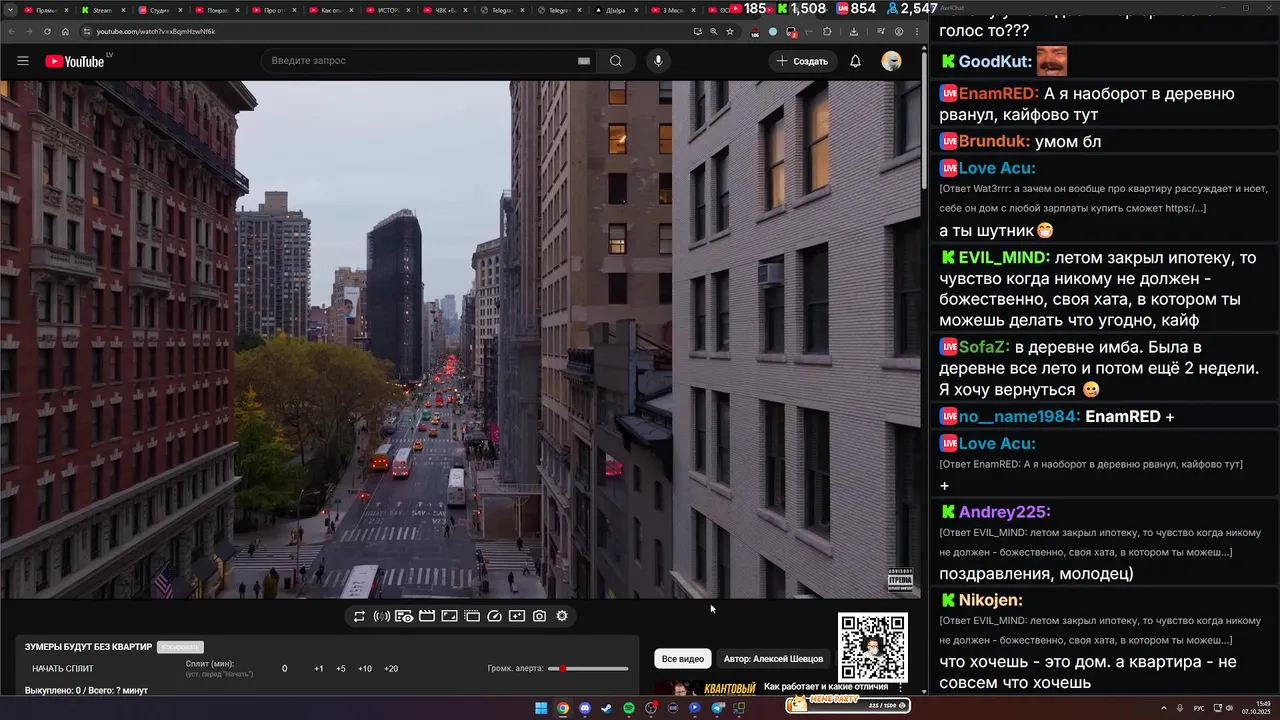
Task: Open the extension settings gear icon
Action: pos(562,616)
